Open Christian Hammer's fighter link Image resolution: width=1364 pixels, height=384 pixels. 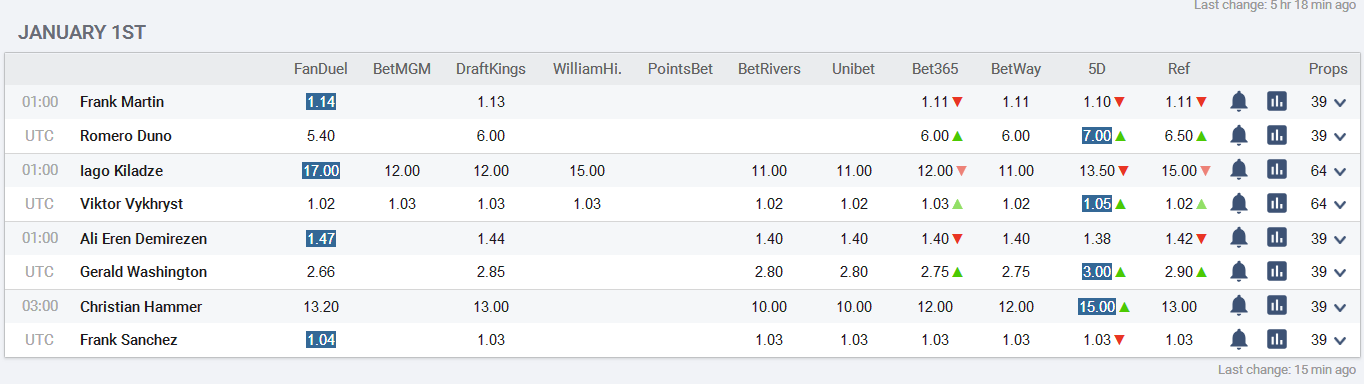(x=141, y=307)
